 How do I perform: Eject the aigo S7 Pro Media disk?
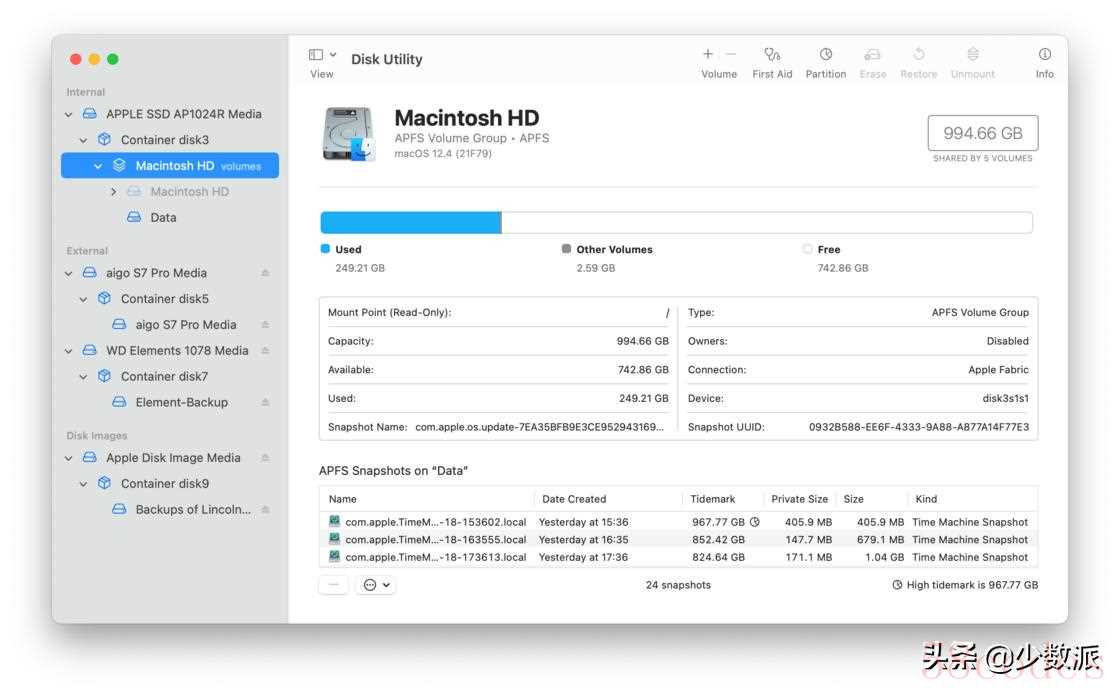click(265, 273)
